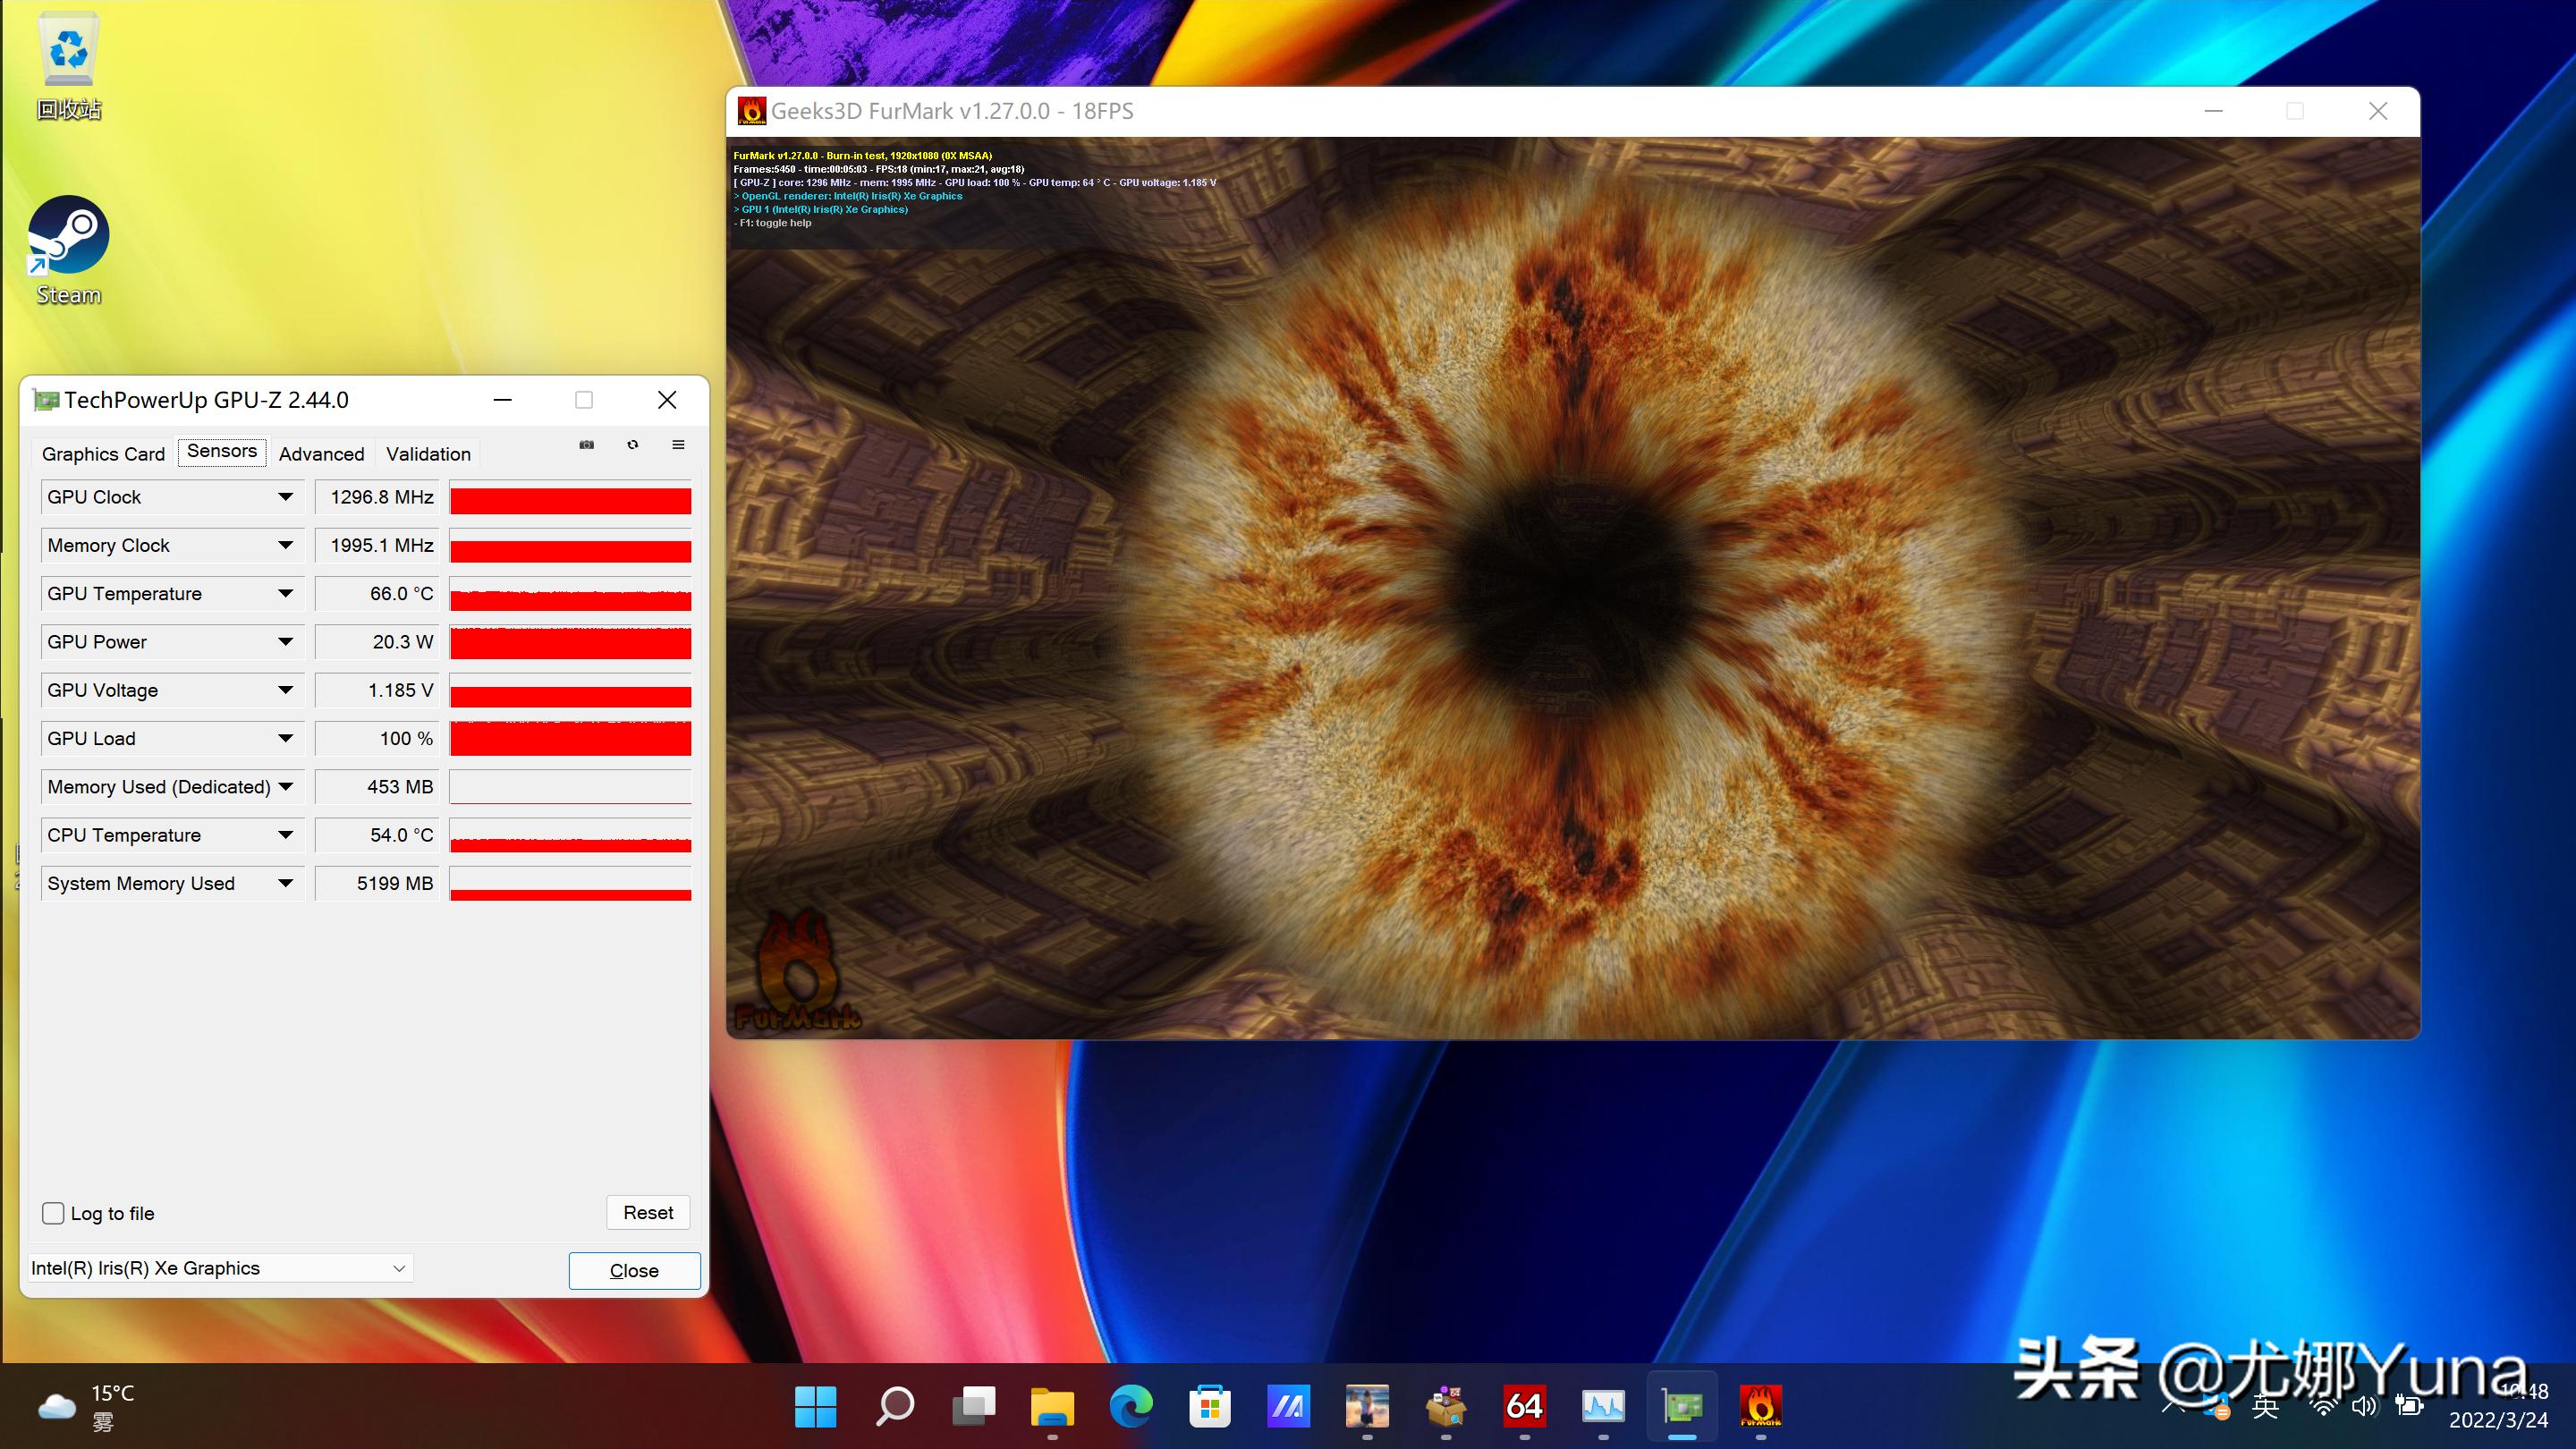Open File Explorer from the taskbar
The image size is (2576, 1449).
click(1052, 1406)
